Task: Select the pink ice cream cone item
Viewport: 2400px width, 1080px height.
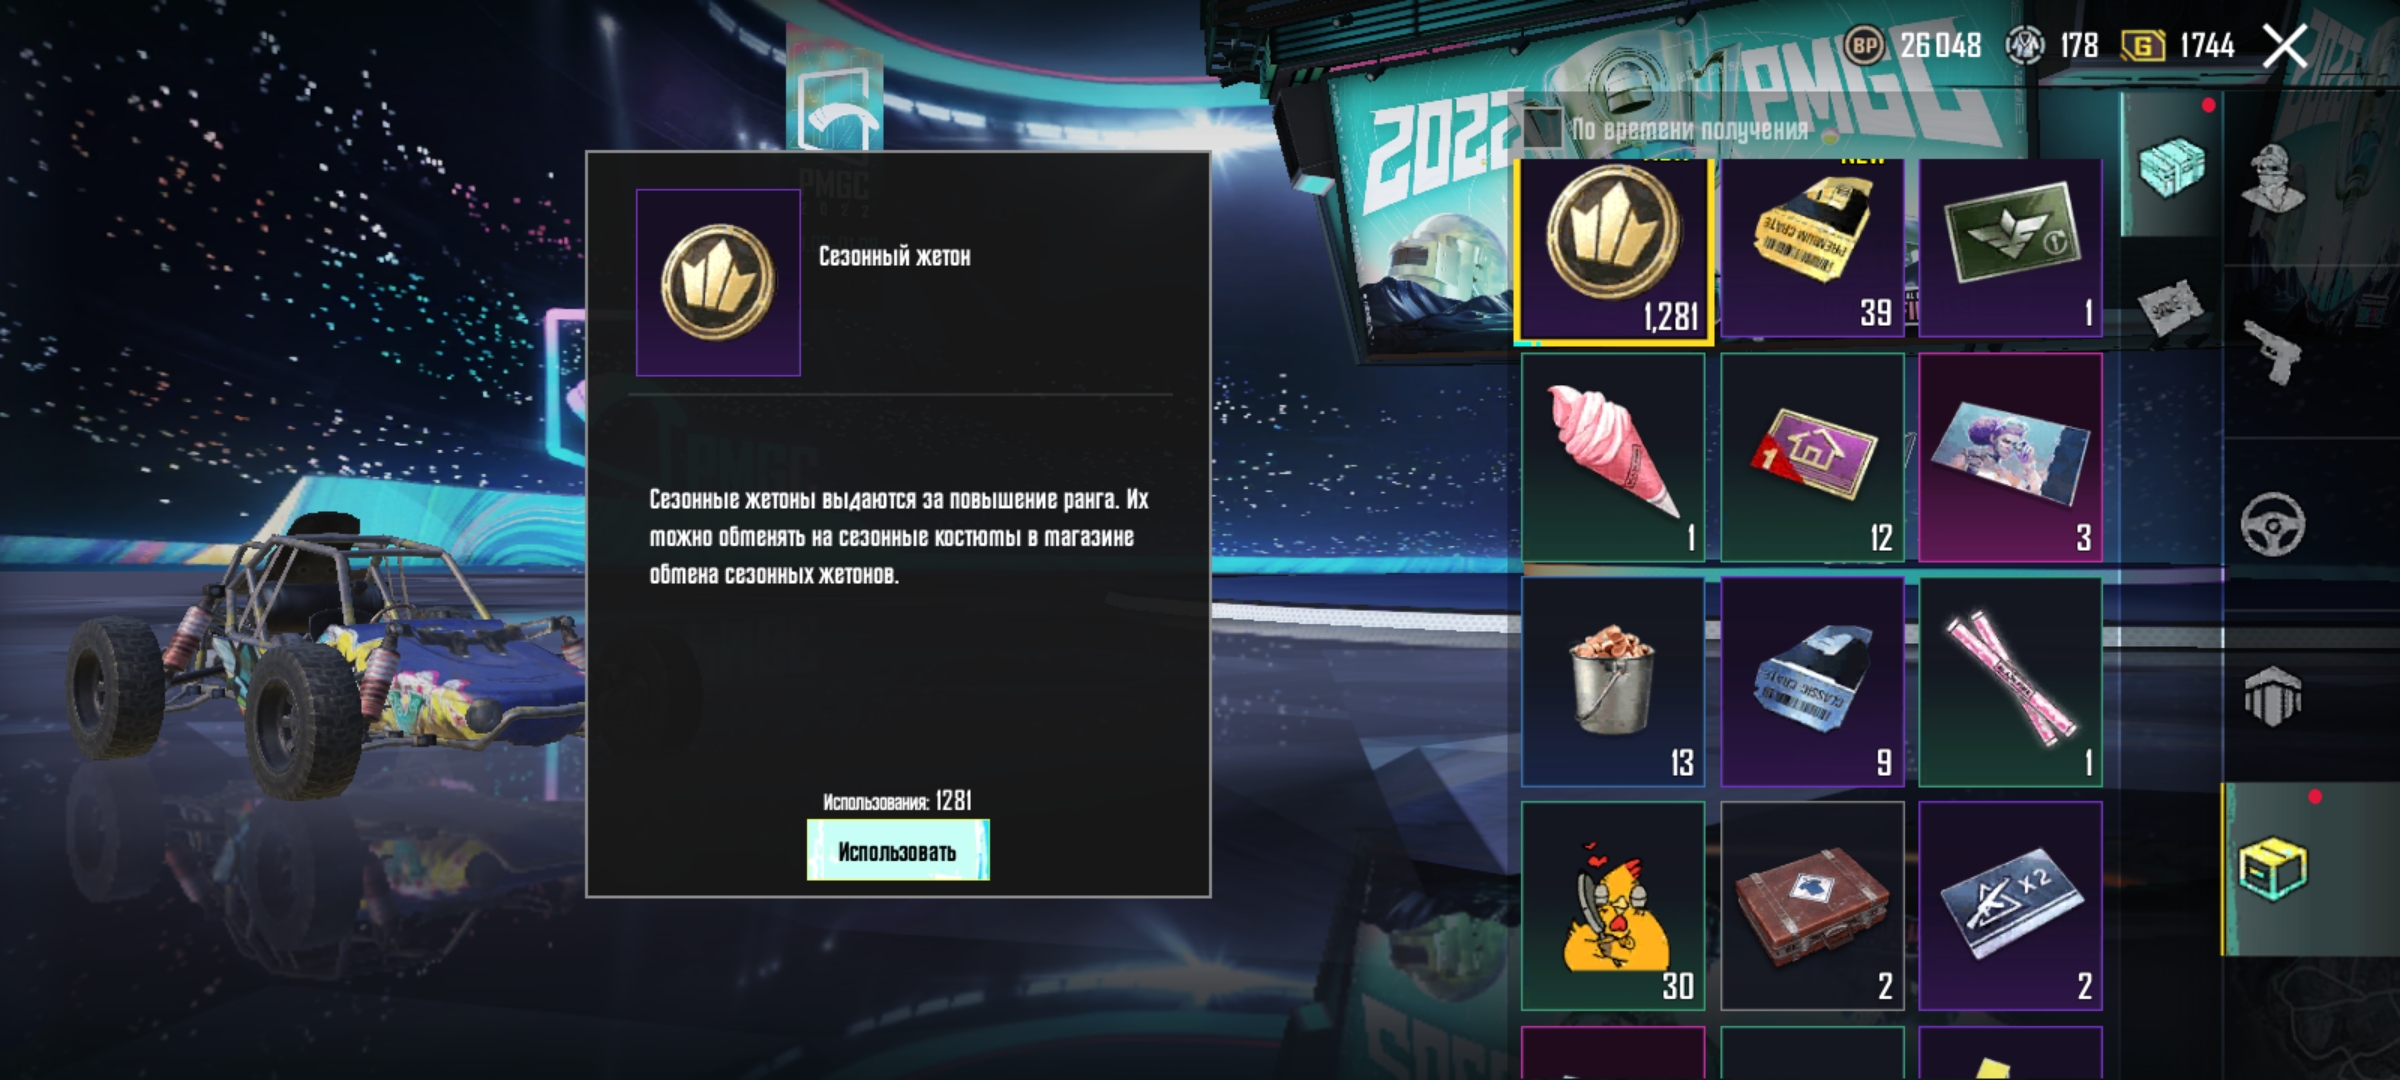Action: tap(1613, 457)
